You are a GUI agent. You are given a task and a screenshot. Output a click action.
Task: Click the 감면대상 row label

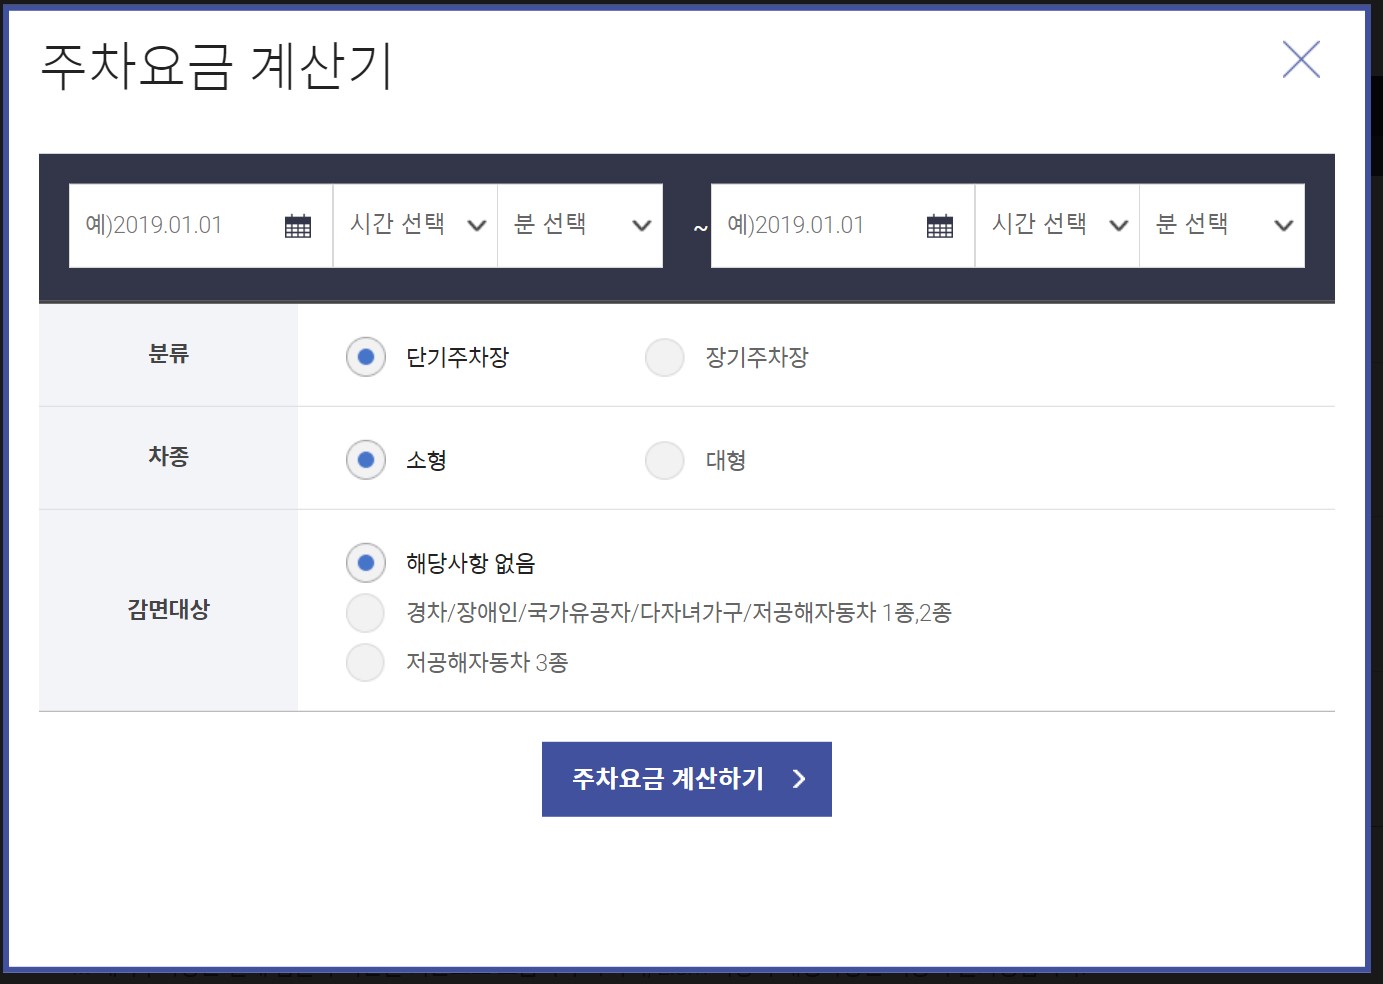pos(168,610)
